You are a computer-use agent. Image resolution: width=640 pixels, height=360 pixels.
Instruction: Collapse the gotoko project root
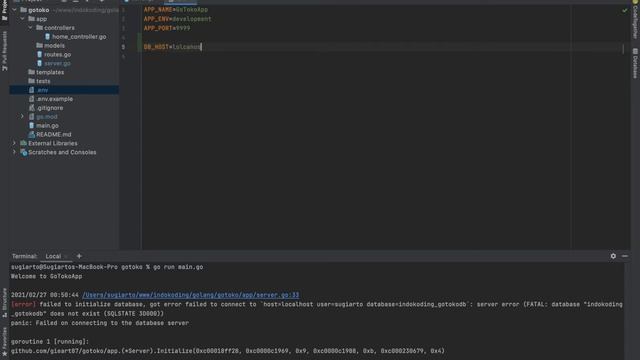click(15, 10)
